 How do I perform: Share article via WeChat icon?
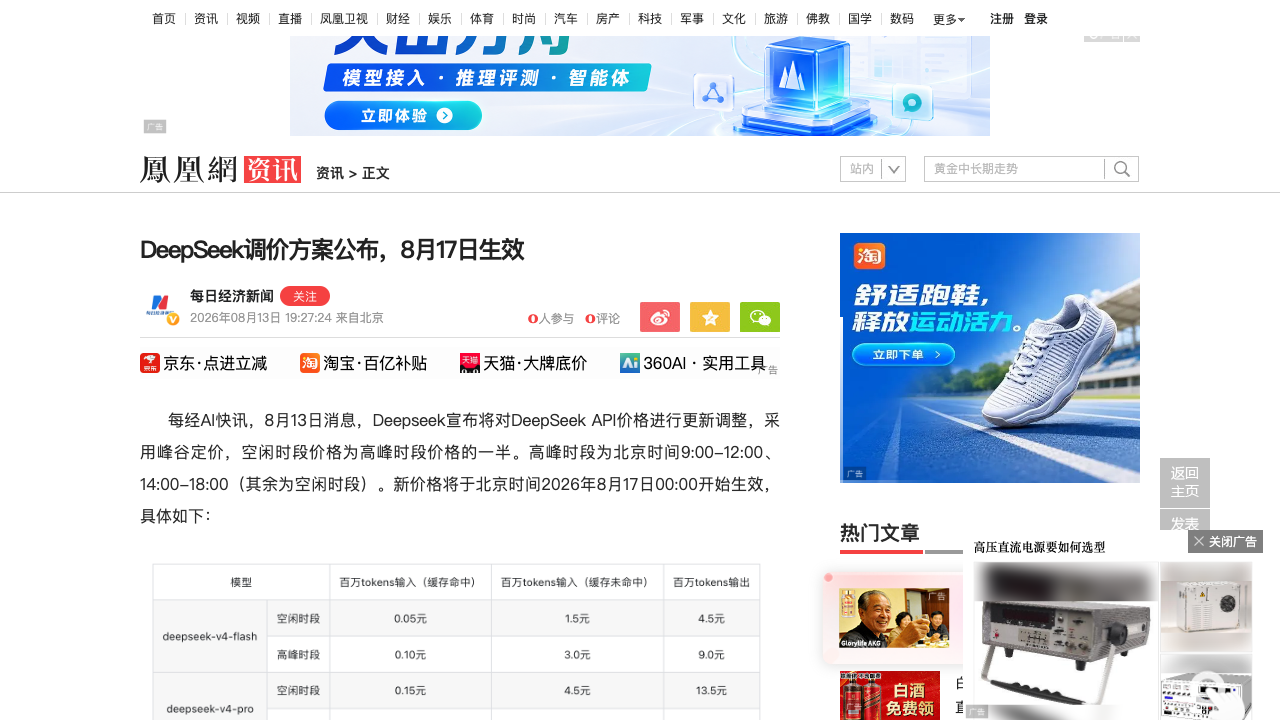pyautogui.click(x=760, y=317)
